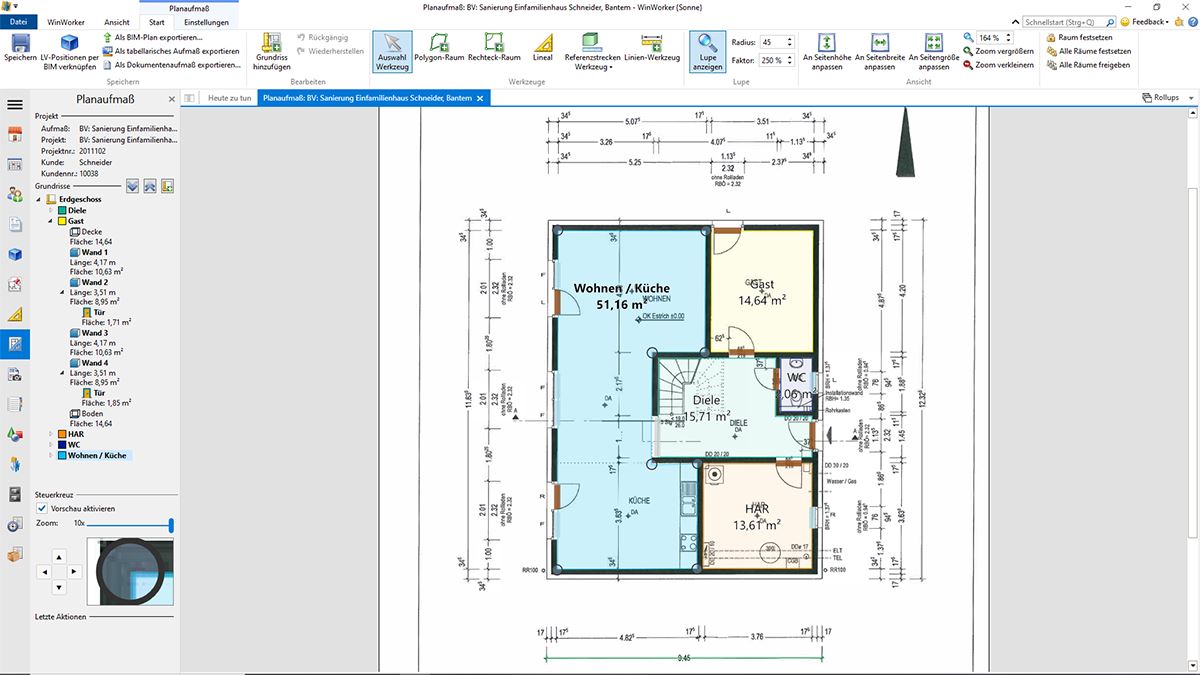Screen dimensions: 1200x675
Task: Expand the HAR tree node
Action: [50, 434]
